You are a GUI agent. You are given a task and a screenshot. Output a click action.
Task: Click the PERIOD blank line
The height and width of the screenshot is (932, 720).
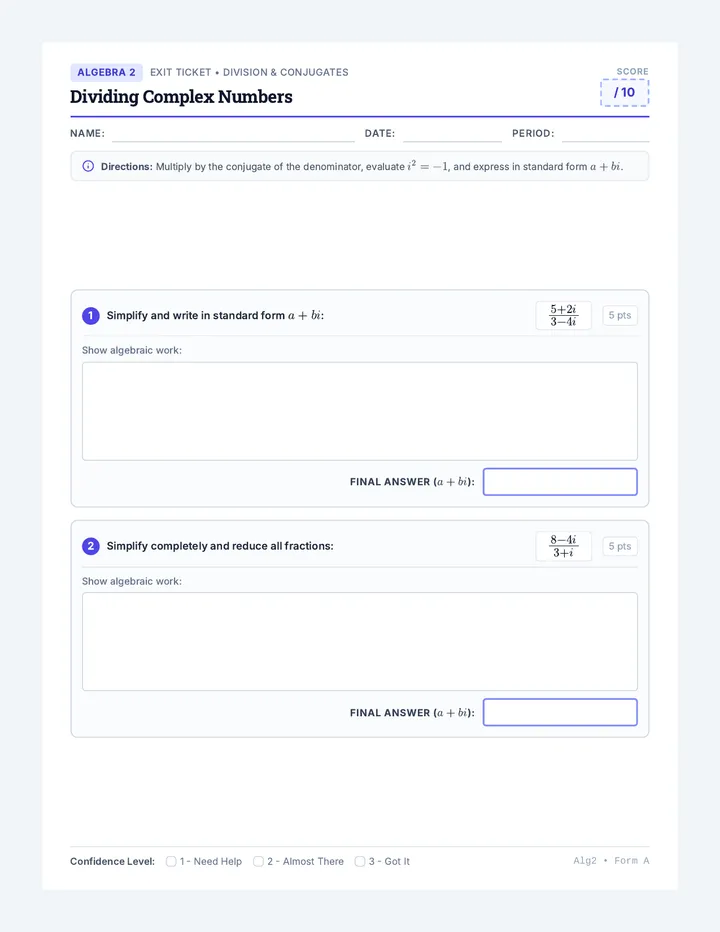[x=605, y=135]
